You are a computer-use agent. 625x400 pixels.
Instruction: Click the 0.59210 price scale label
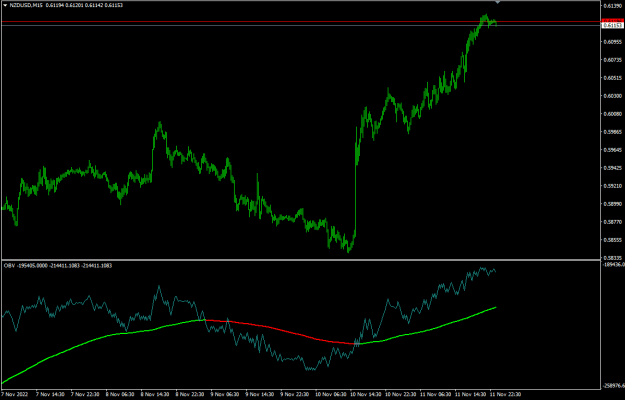point(613,186)
